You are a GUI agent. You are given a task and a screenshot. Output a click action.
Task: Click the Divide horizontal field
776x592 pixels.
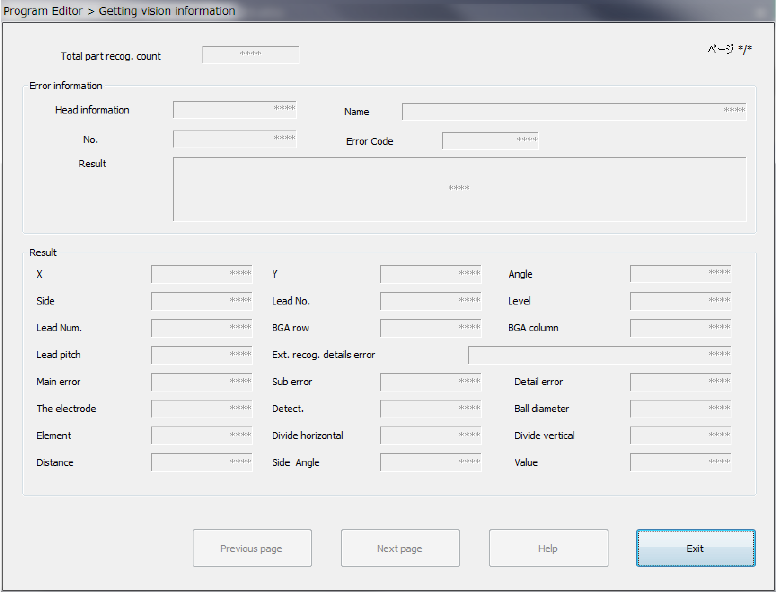pos(430,436)
